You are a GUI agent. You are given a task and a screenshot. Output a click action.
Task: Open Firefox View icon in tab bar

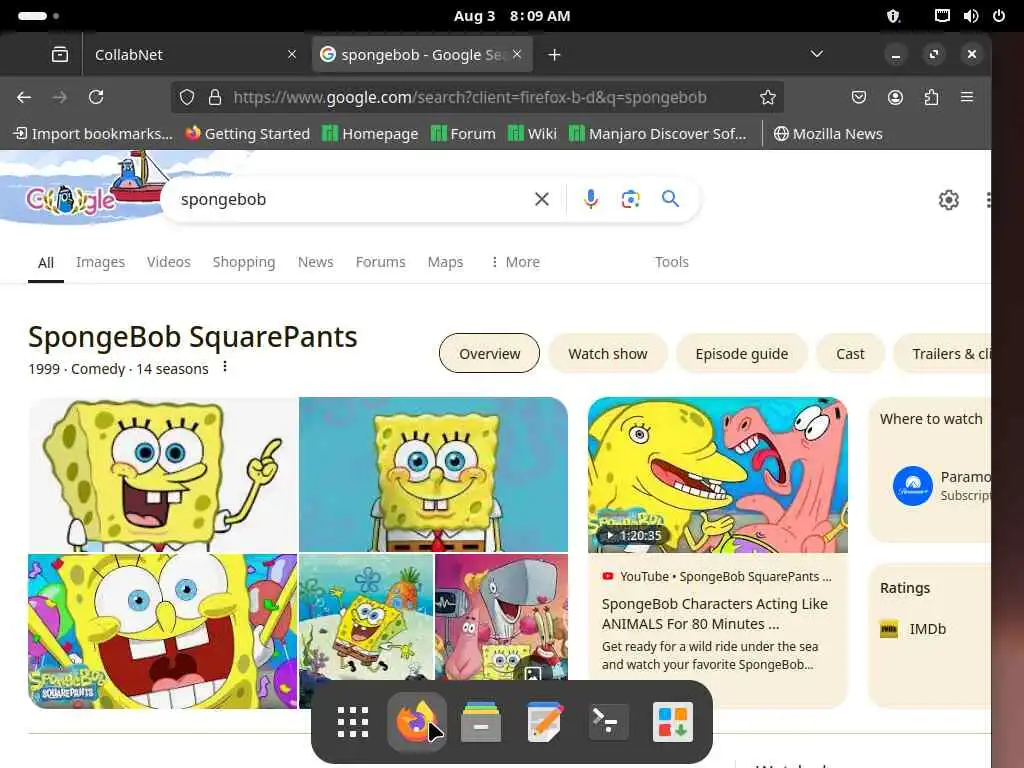(59, 54)
